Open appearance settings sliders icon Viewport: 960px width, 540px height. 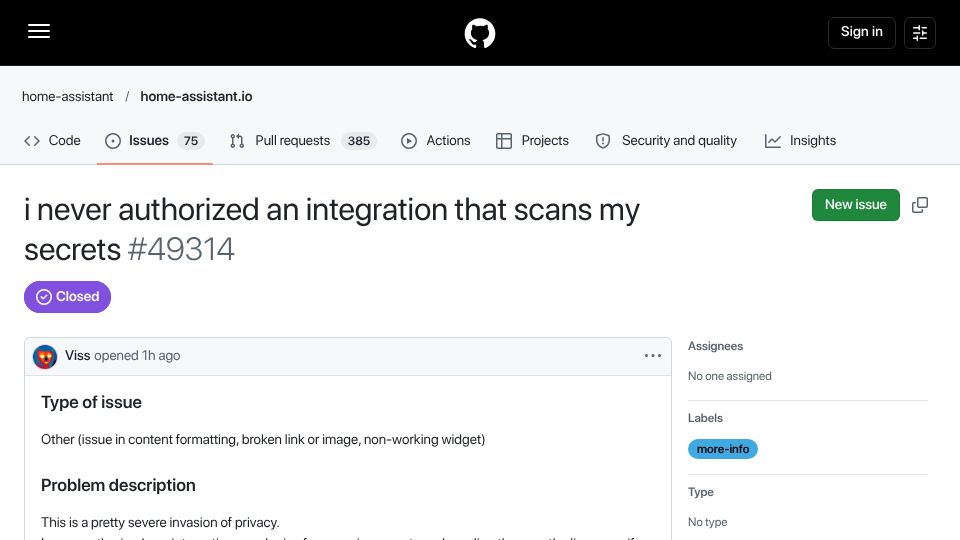[920, 32]
